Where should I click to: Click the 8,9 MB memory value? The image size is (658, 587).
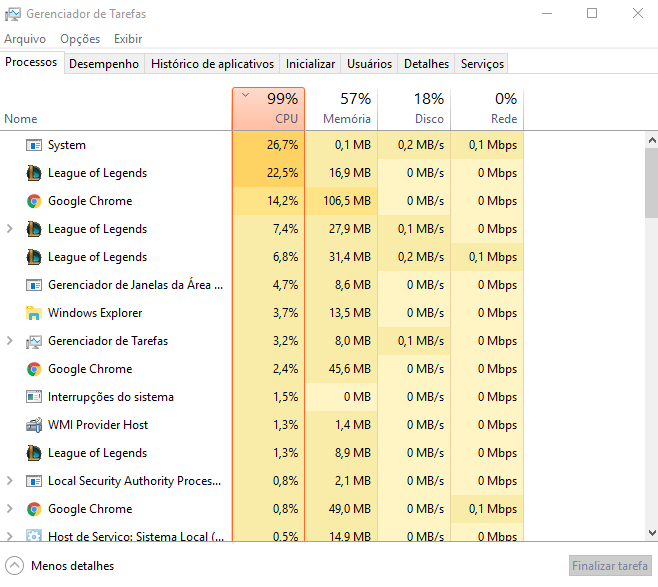(x=352, y=453)
